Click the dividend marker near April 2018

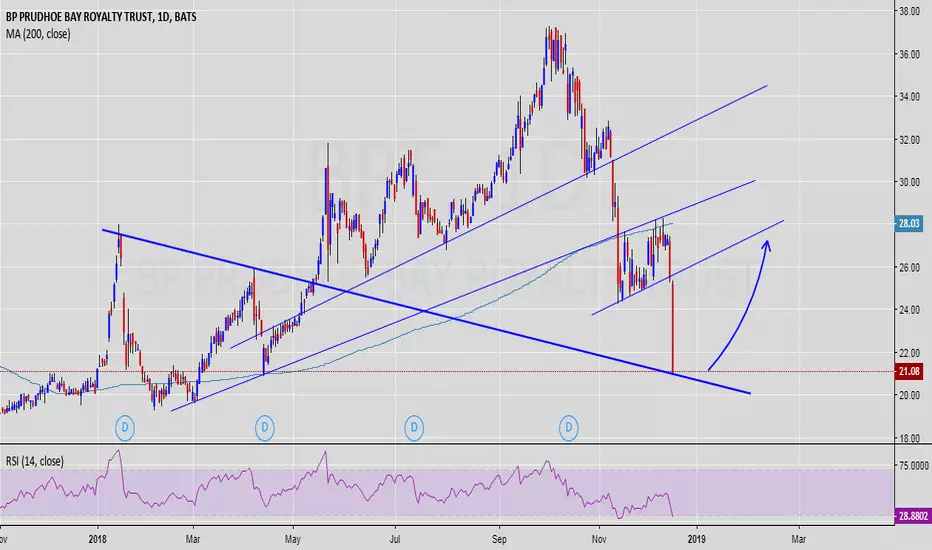(265, 428)
